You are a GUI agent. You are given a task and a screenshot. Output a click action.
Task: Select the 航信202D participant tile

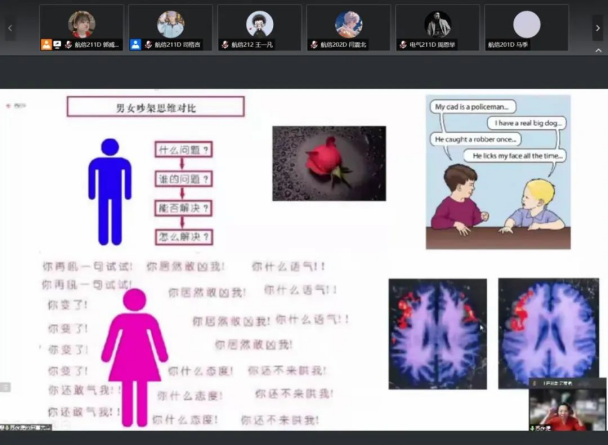click(x=348, y=27)
